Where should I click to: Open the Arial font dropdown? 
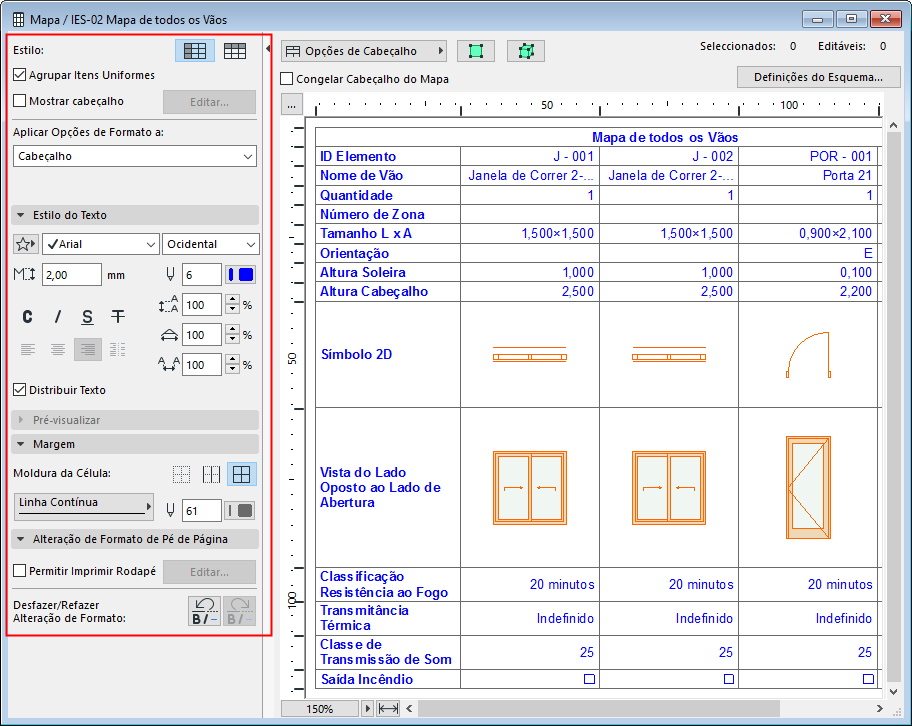[x=100, y=244]
